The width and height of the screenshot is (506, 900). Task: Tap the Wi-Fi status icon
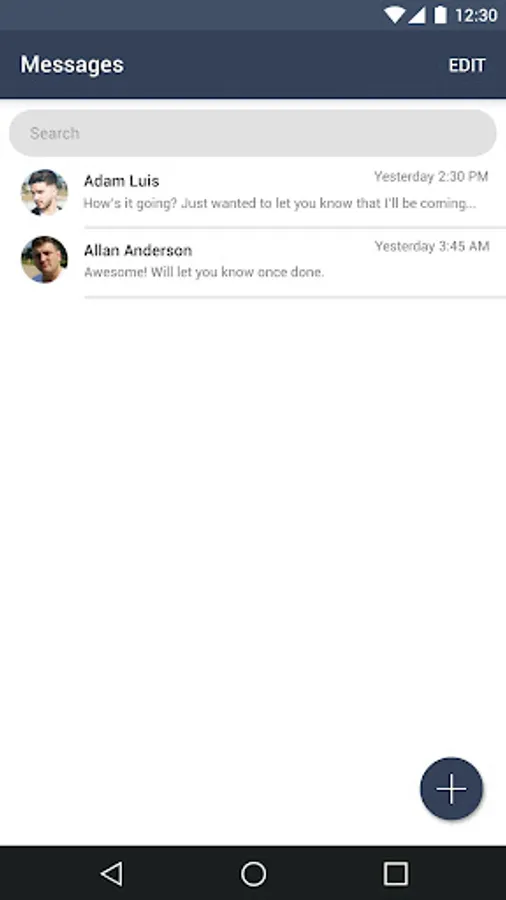click(x=394, y=15)
